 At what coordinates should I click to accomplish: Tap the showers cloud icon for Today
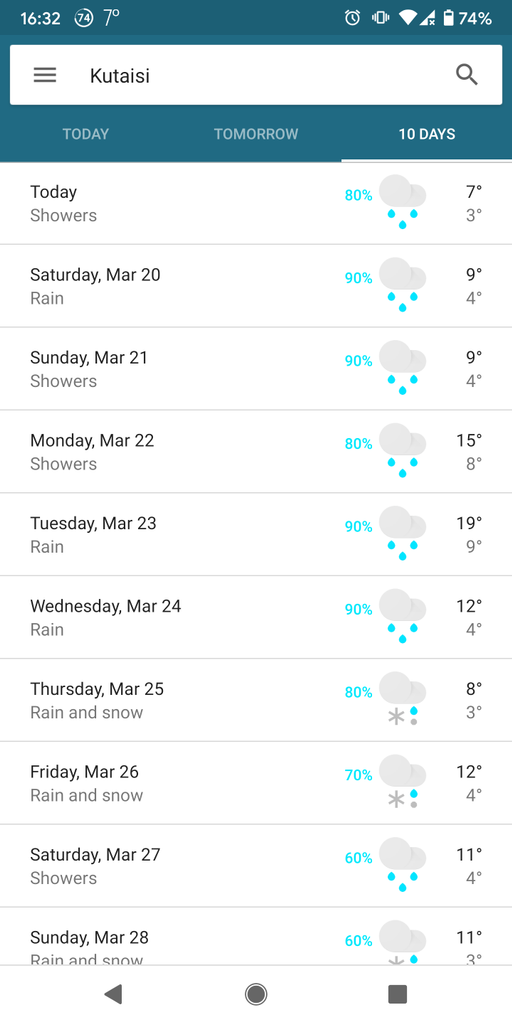point(402,201)
